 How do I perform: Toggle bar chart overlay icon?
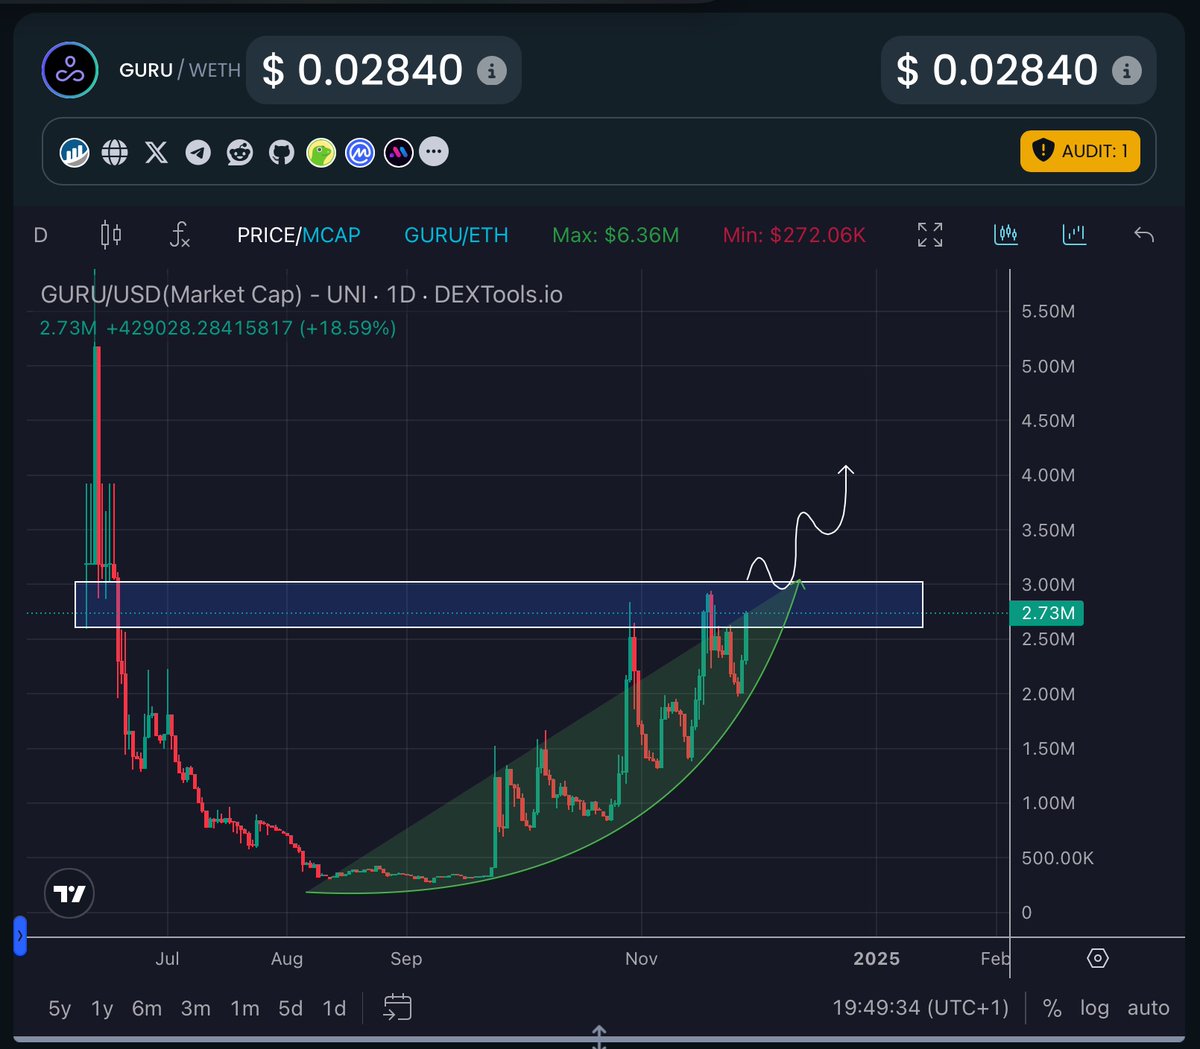(x=1074, y=235)
